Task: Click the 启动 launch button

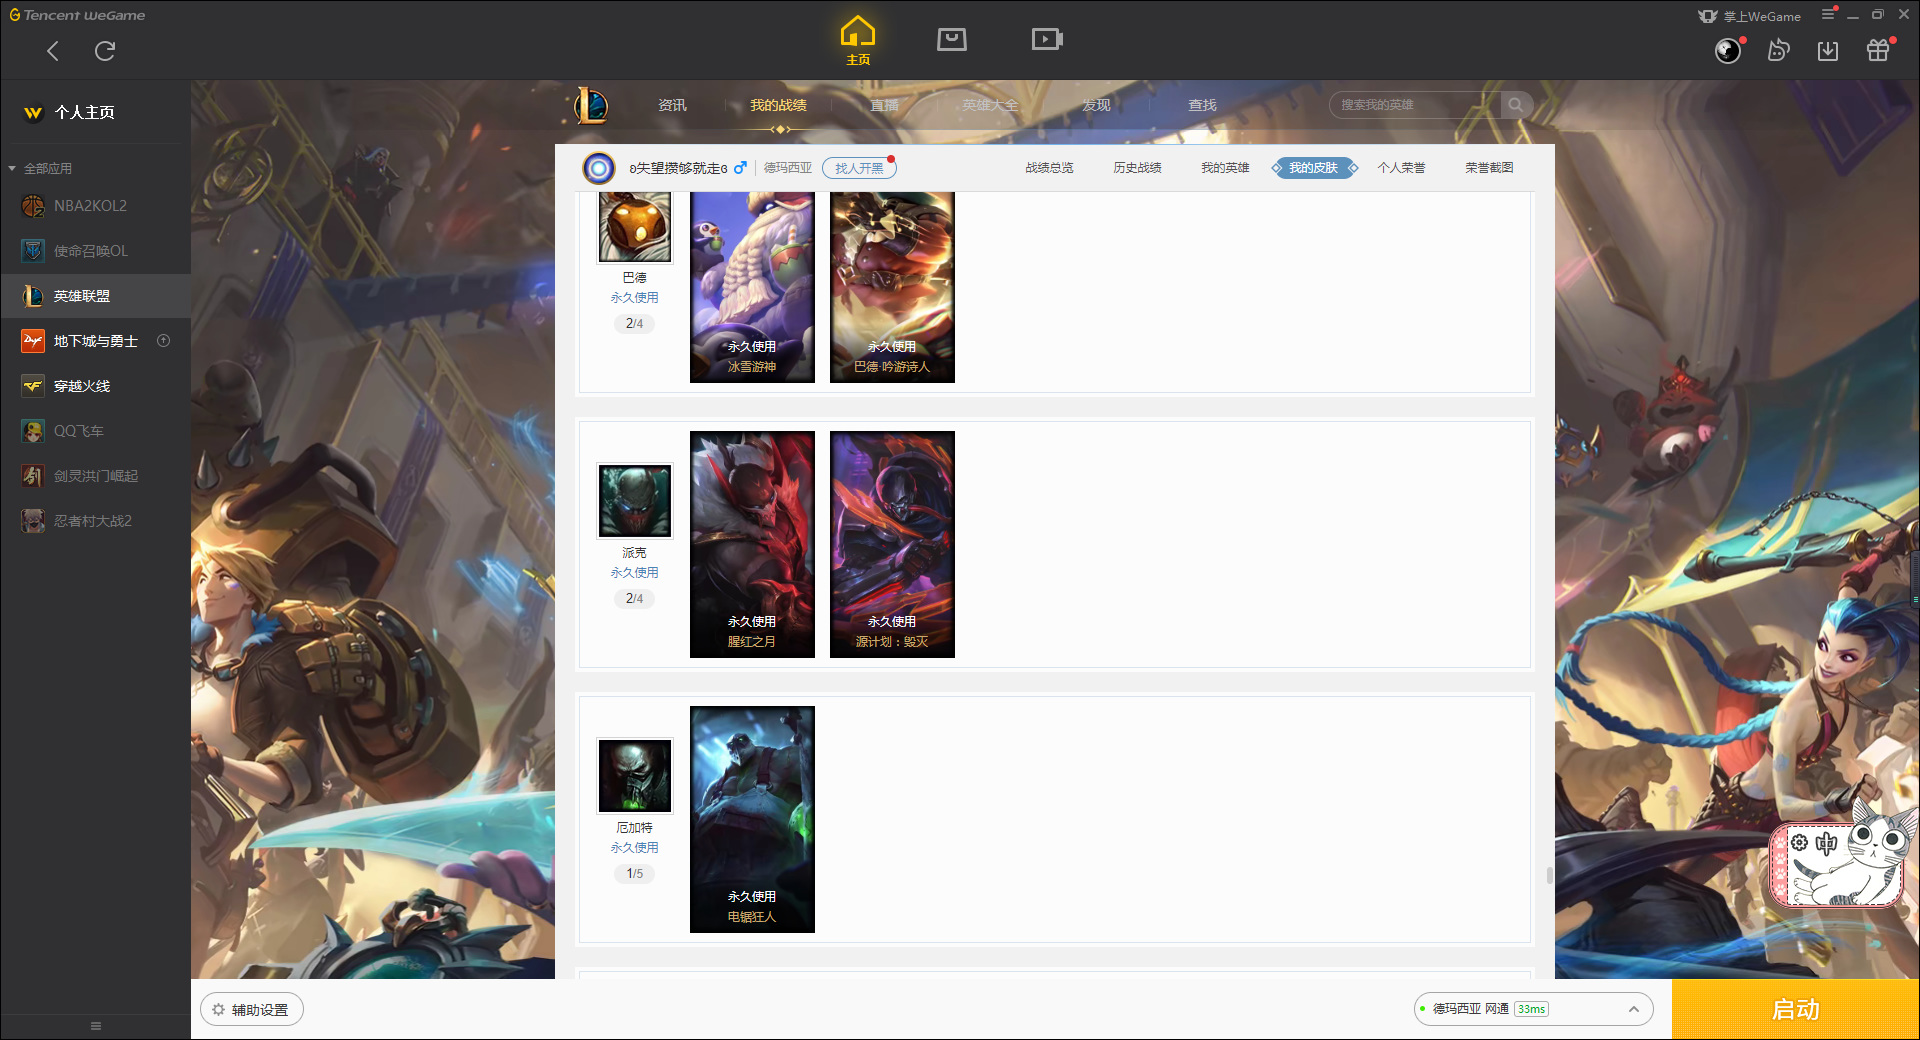Action: point(1796,1009)
